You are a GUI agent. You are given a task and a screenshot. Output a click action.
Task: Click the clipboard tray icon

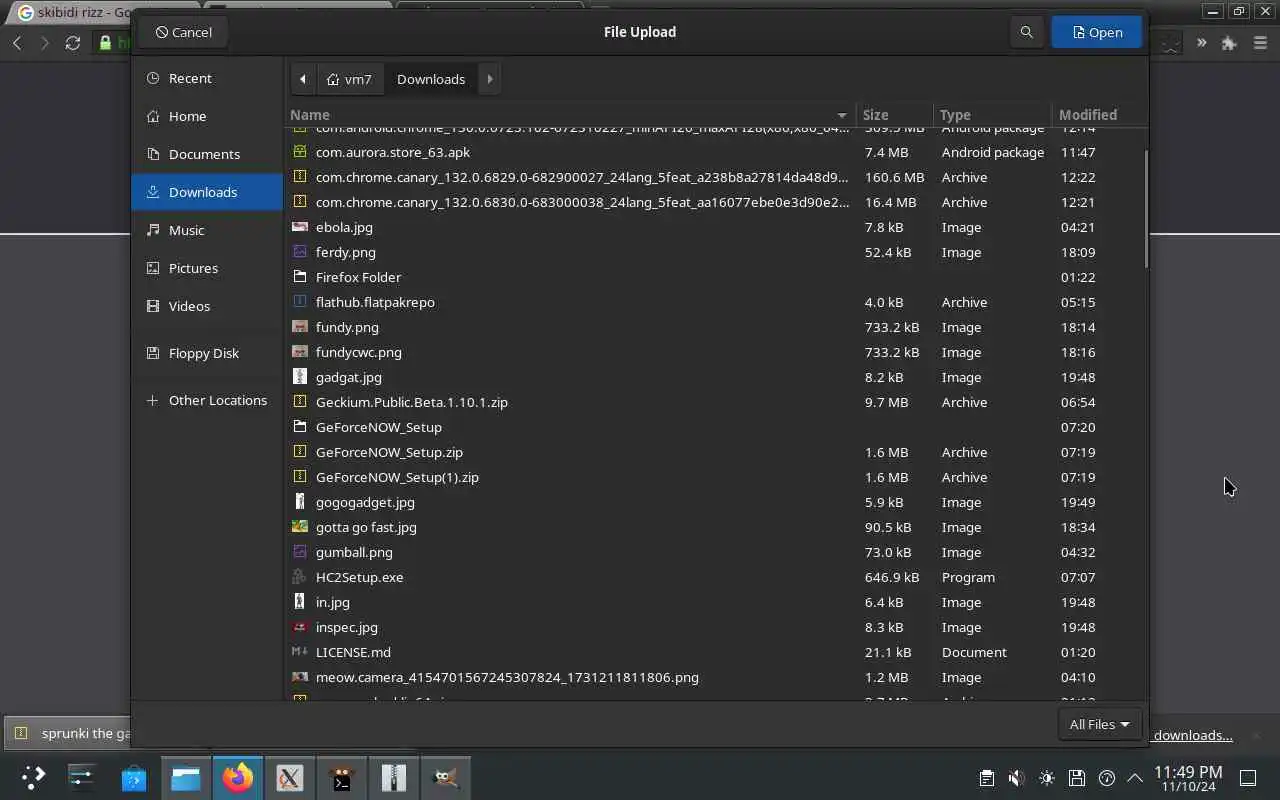986,778
